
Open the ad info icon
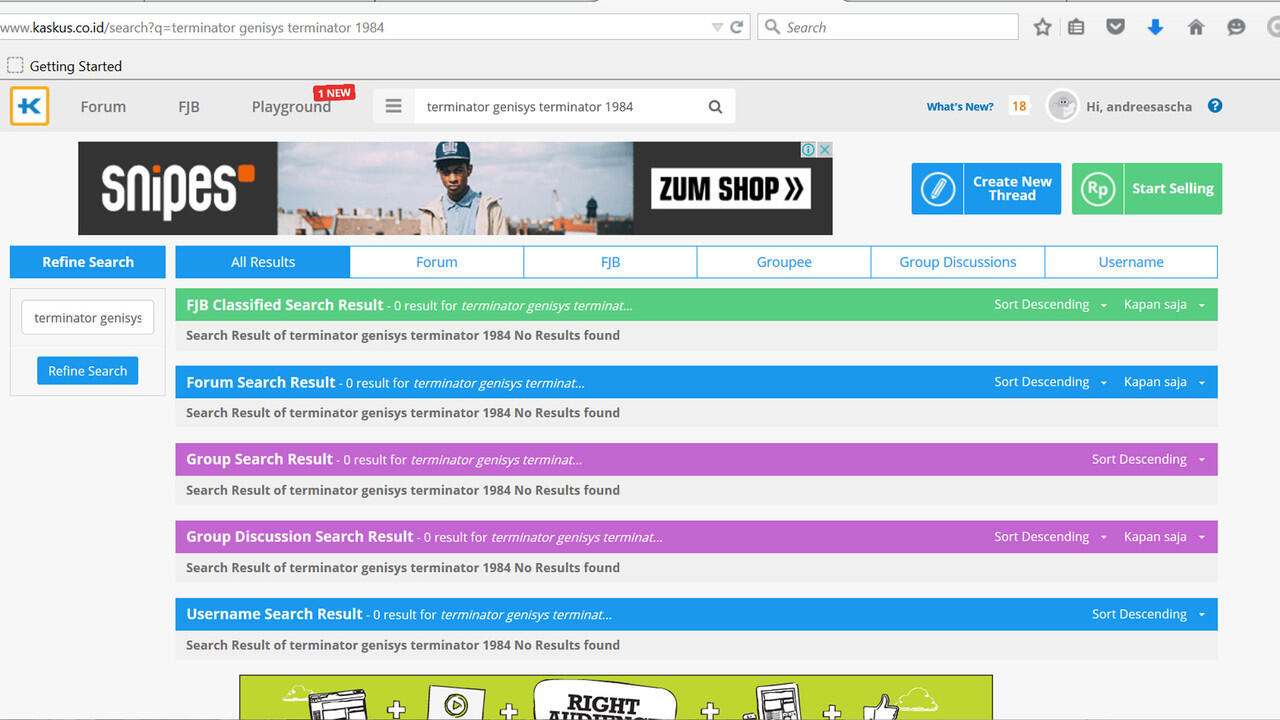(x=809, y=149)
